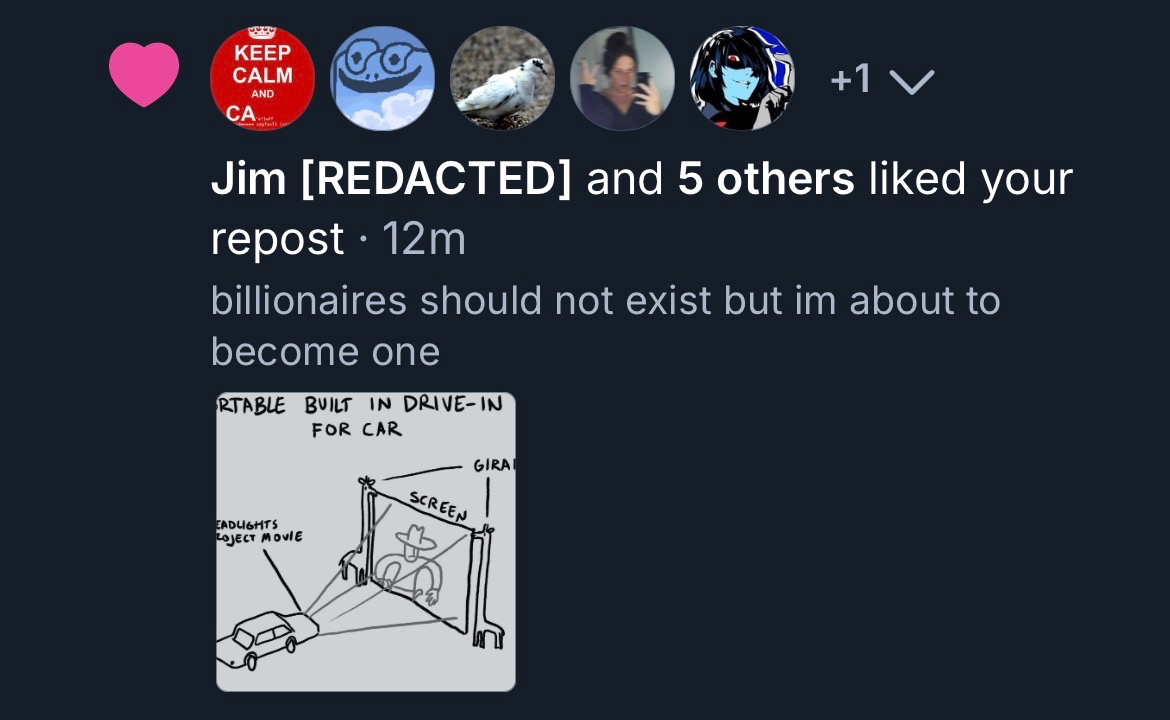
Task: Click the +1 additional likers count
Action: click(x=850, y=80)
